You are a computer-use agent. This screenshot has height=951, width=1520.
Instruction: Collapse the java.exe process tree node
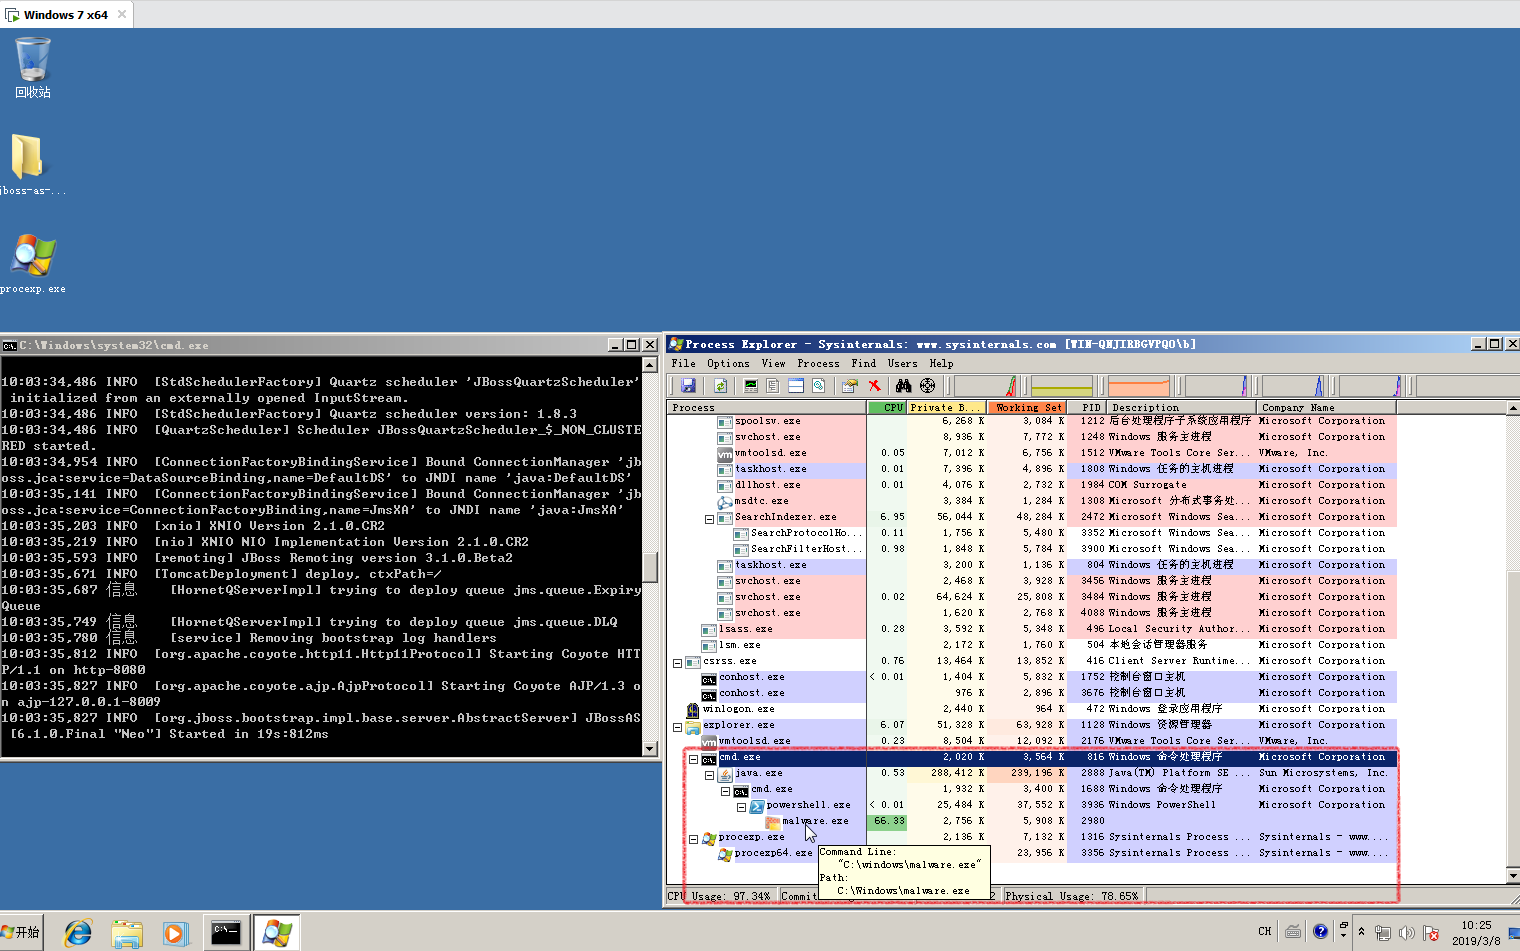(709, 775)
